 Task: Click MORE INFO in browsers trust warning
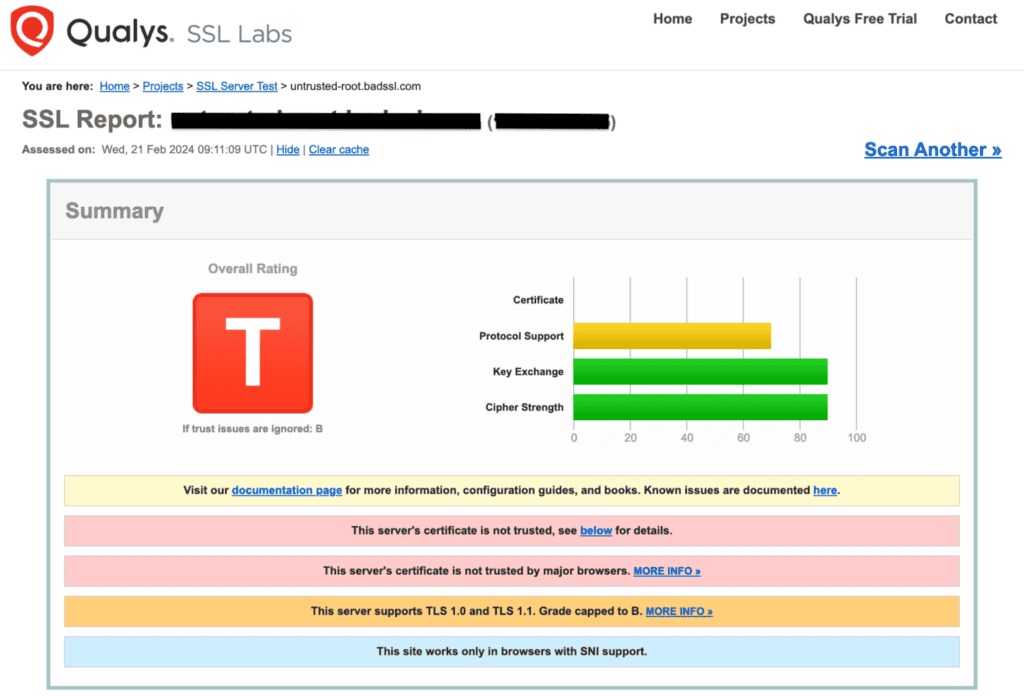pos(667,571)
